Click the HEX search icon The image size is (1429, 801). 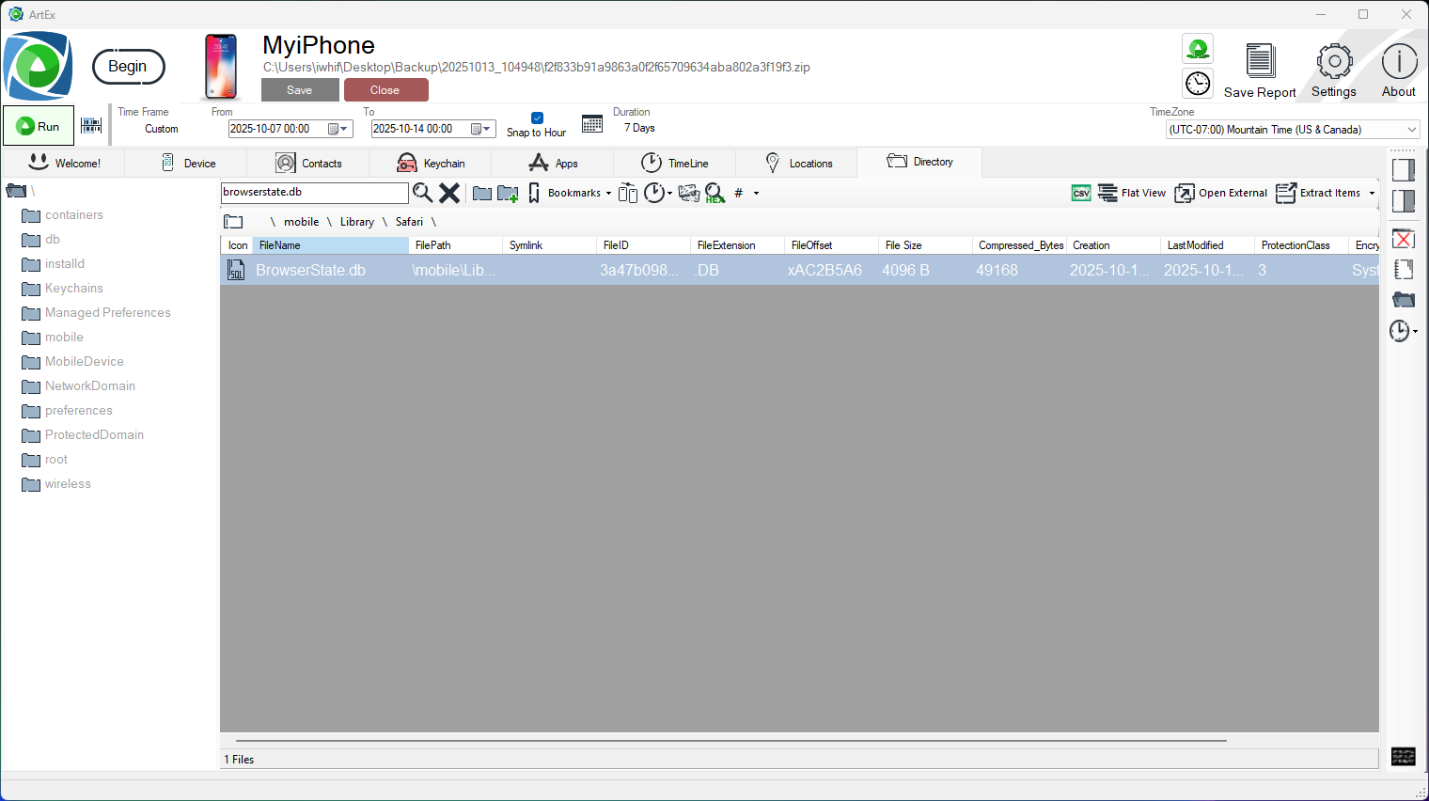tap(715, 193)
